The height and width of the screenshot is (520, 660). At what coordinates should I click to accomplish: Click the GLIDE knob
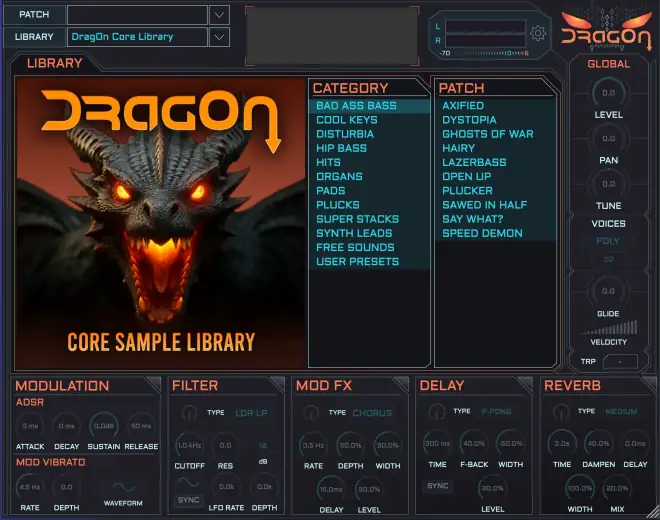coord(608,291)
